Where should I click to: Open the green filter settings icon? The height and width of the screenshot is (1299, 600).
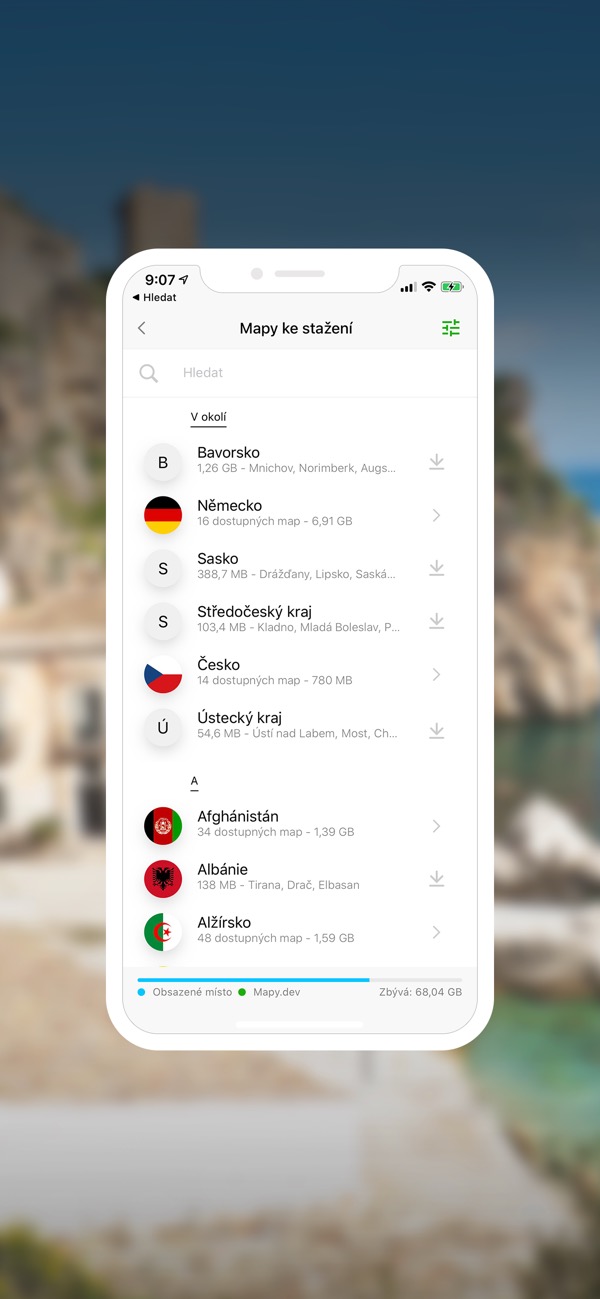(451, 328)
